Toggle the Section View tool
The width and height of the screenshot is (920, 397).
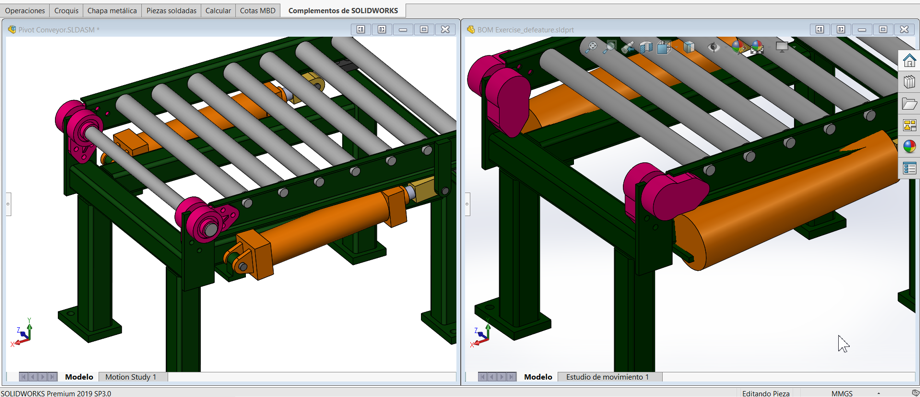point(646,47)
